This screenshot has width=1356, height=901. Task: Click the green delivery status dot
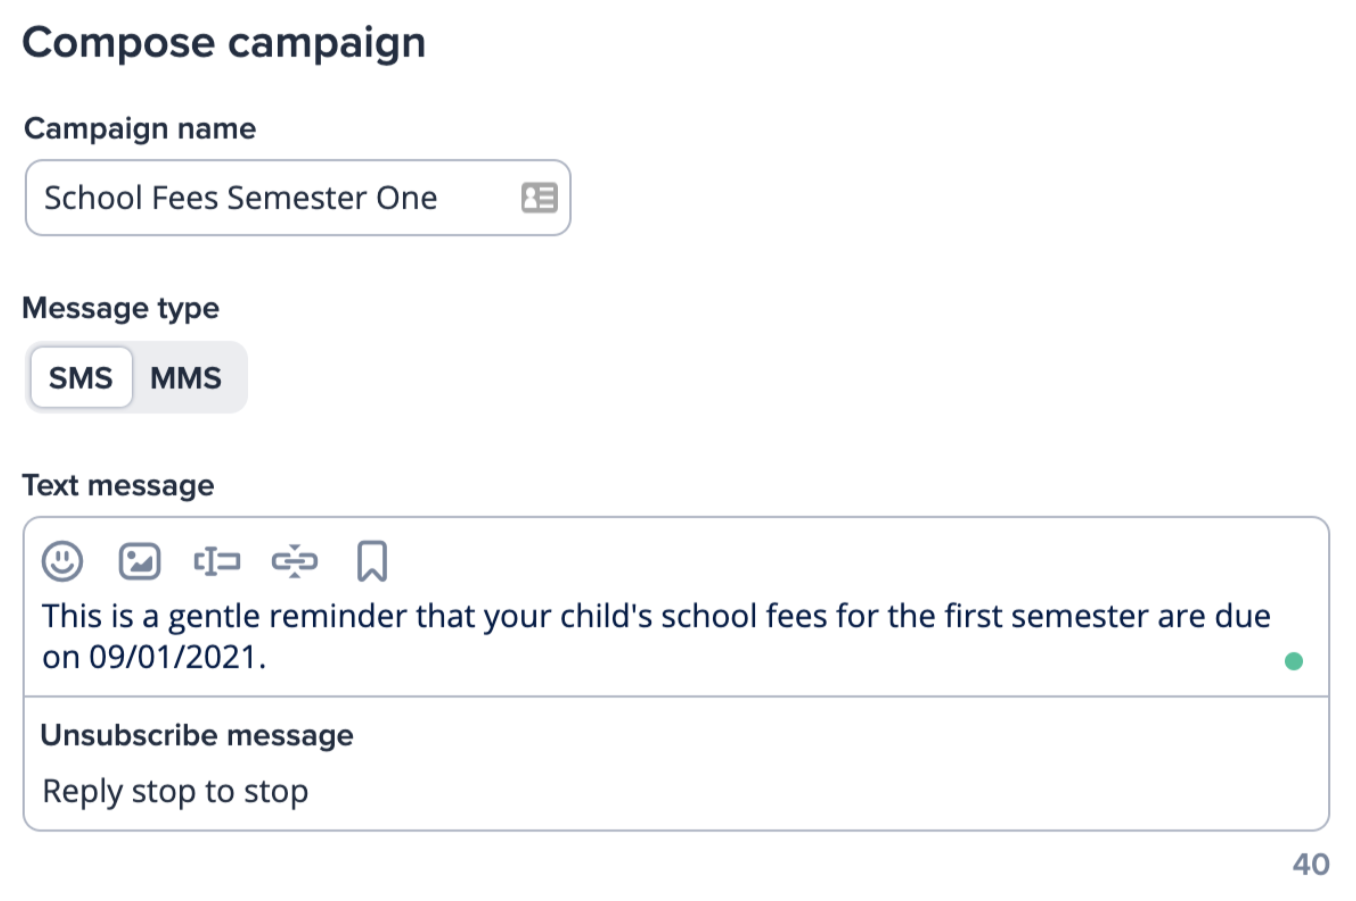[x=1294, y=660]
